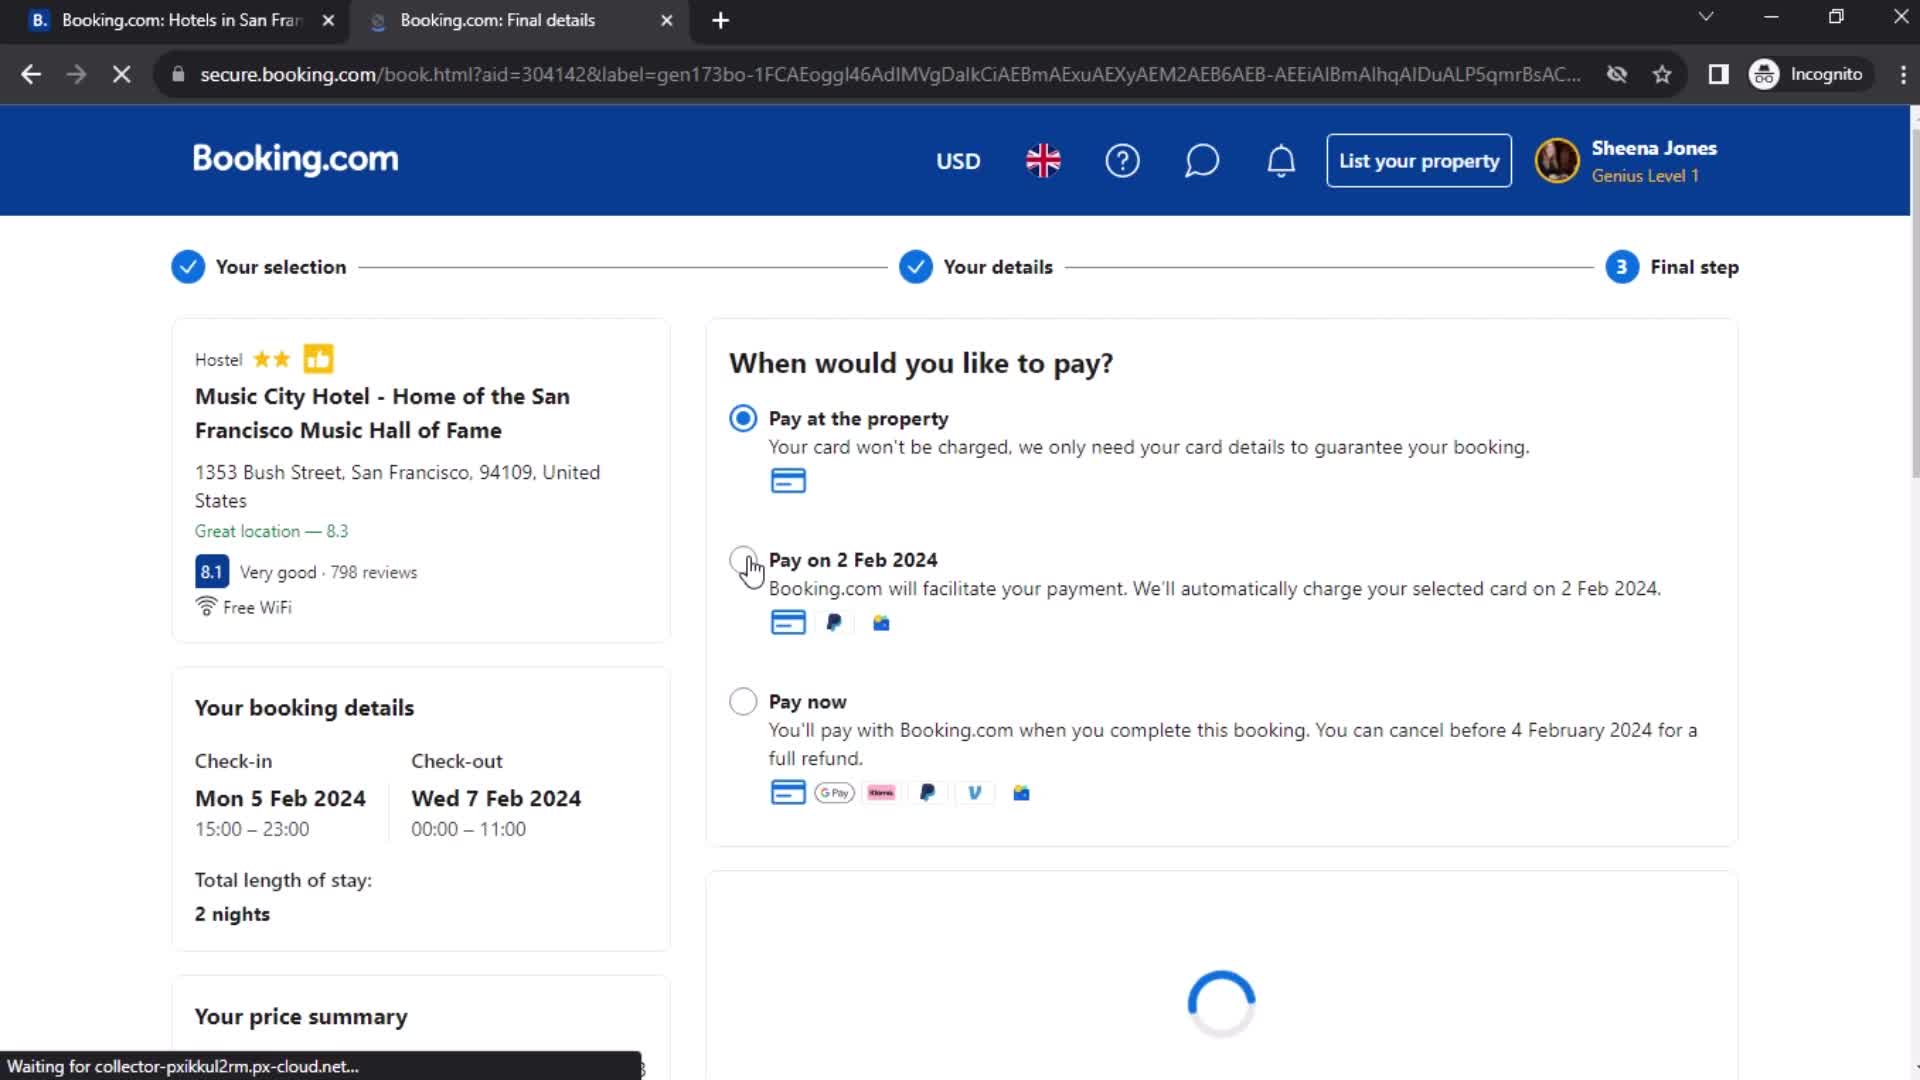Click the 8.1 review score badge
The height and width of the screenshot is (1080, 1920).
tap(211, 572)
